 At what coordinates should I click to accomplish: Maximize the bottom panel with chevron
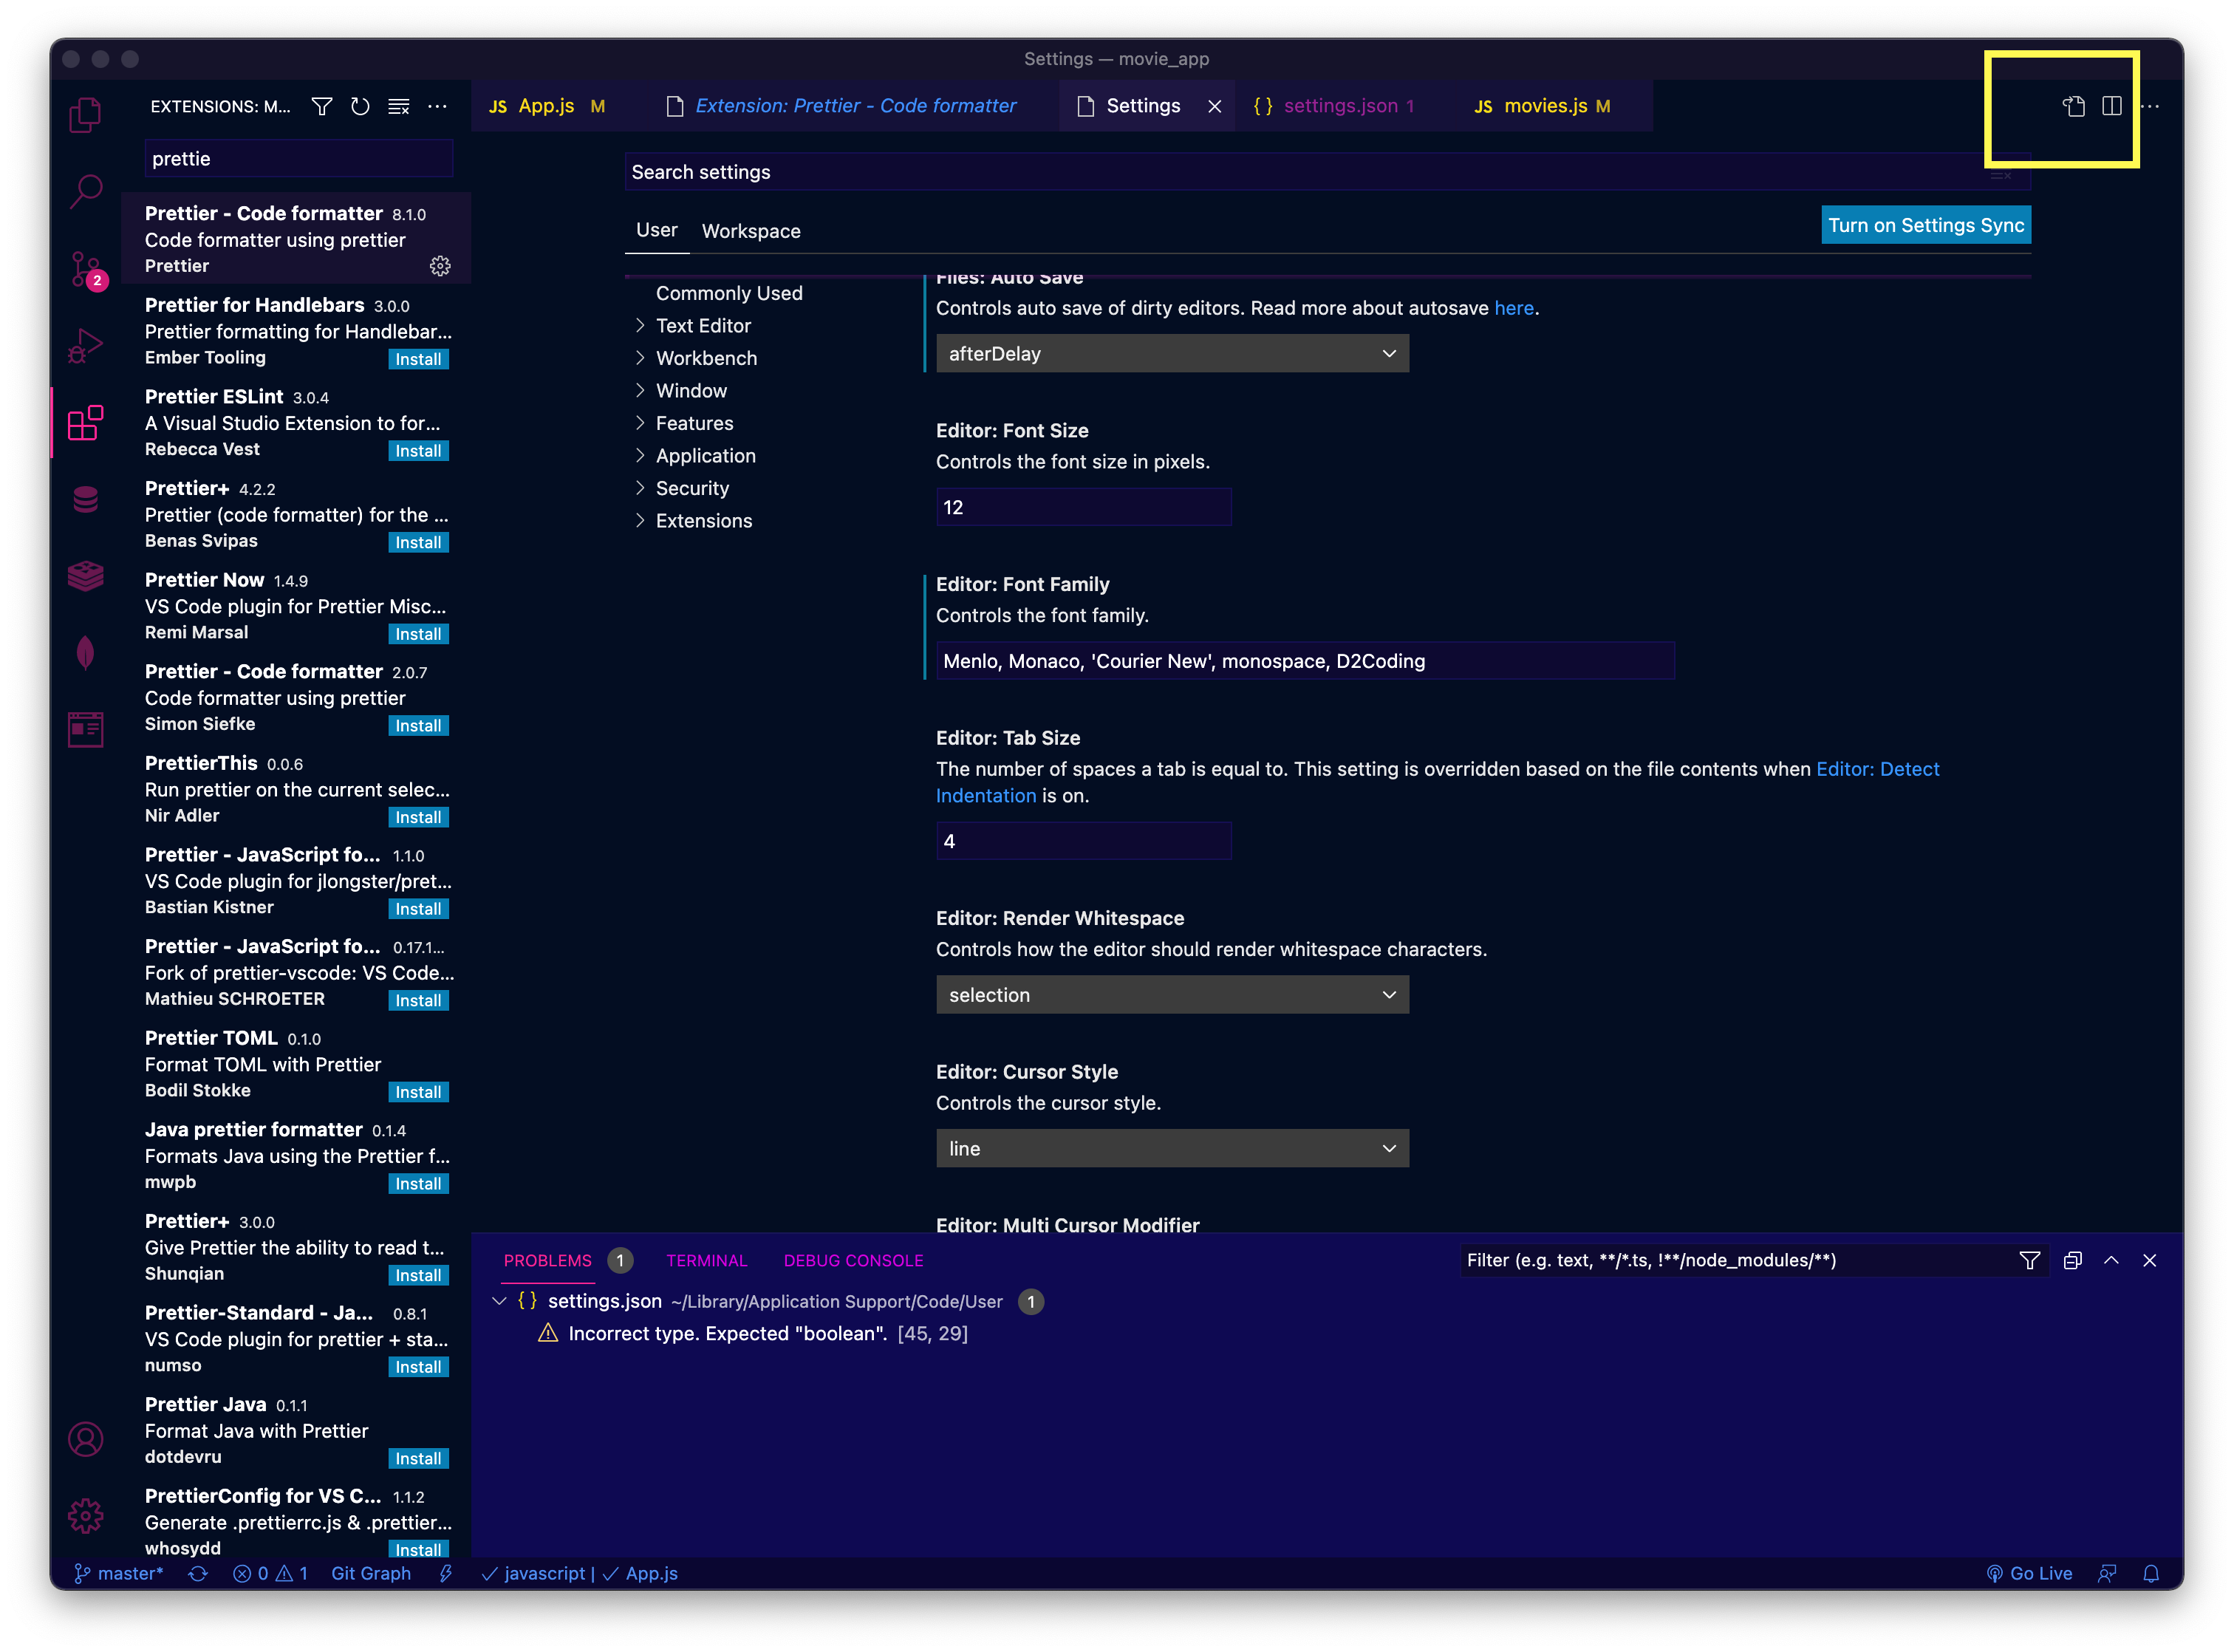pos(2111,1260)
